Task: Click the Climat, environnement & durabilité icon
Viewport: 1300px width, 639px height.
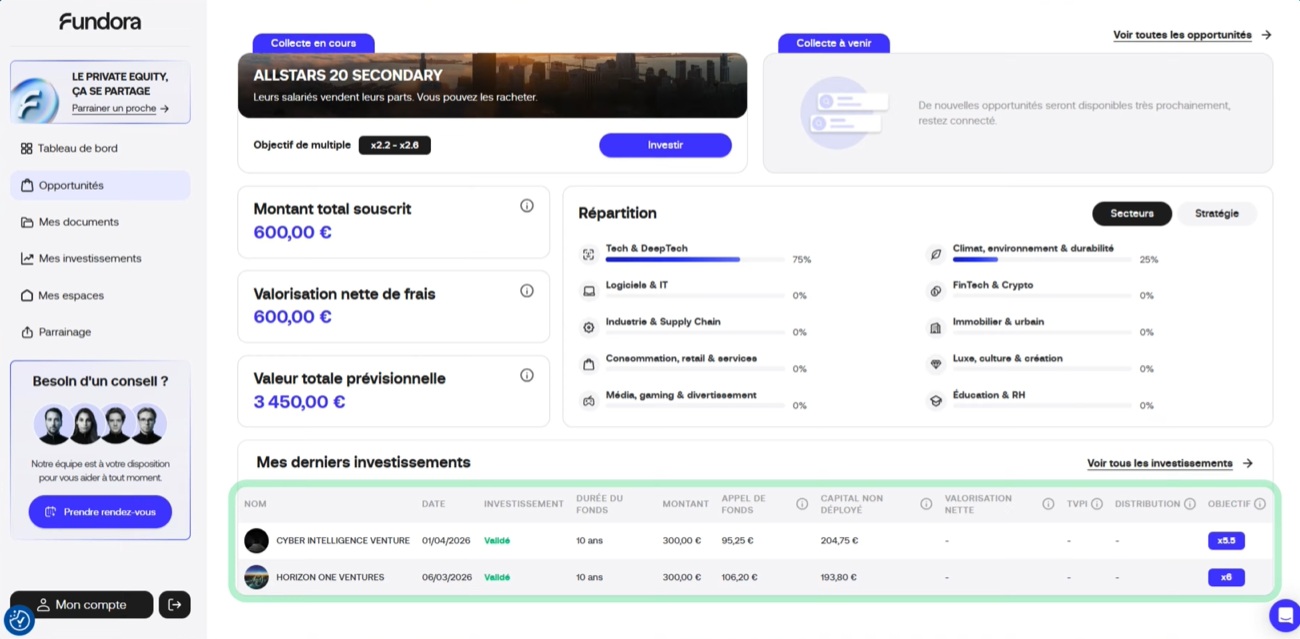Action: pyautogui.click(x=936, y=255)
